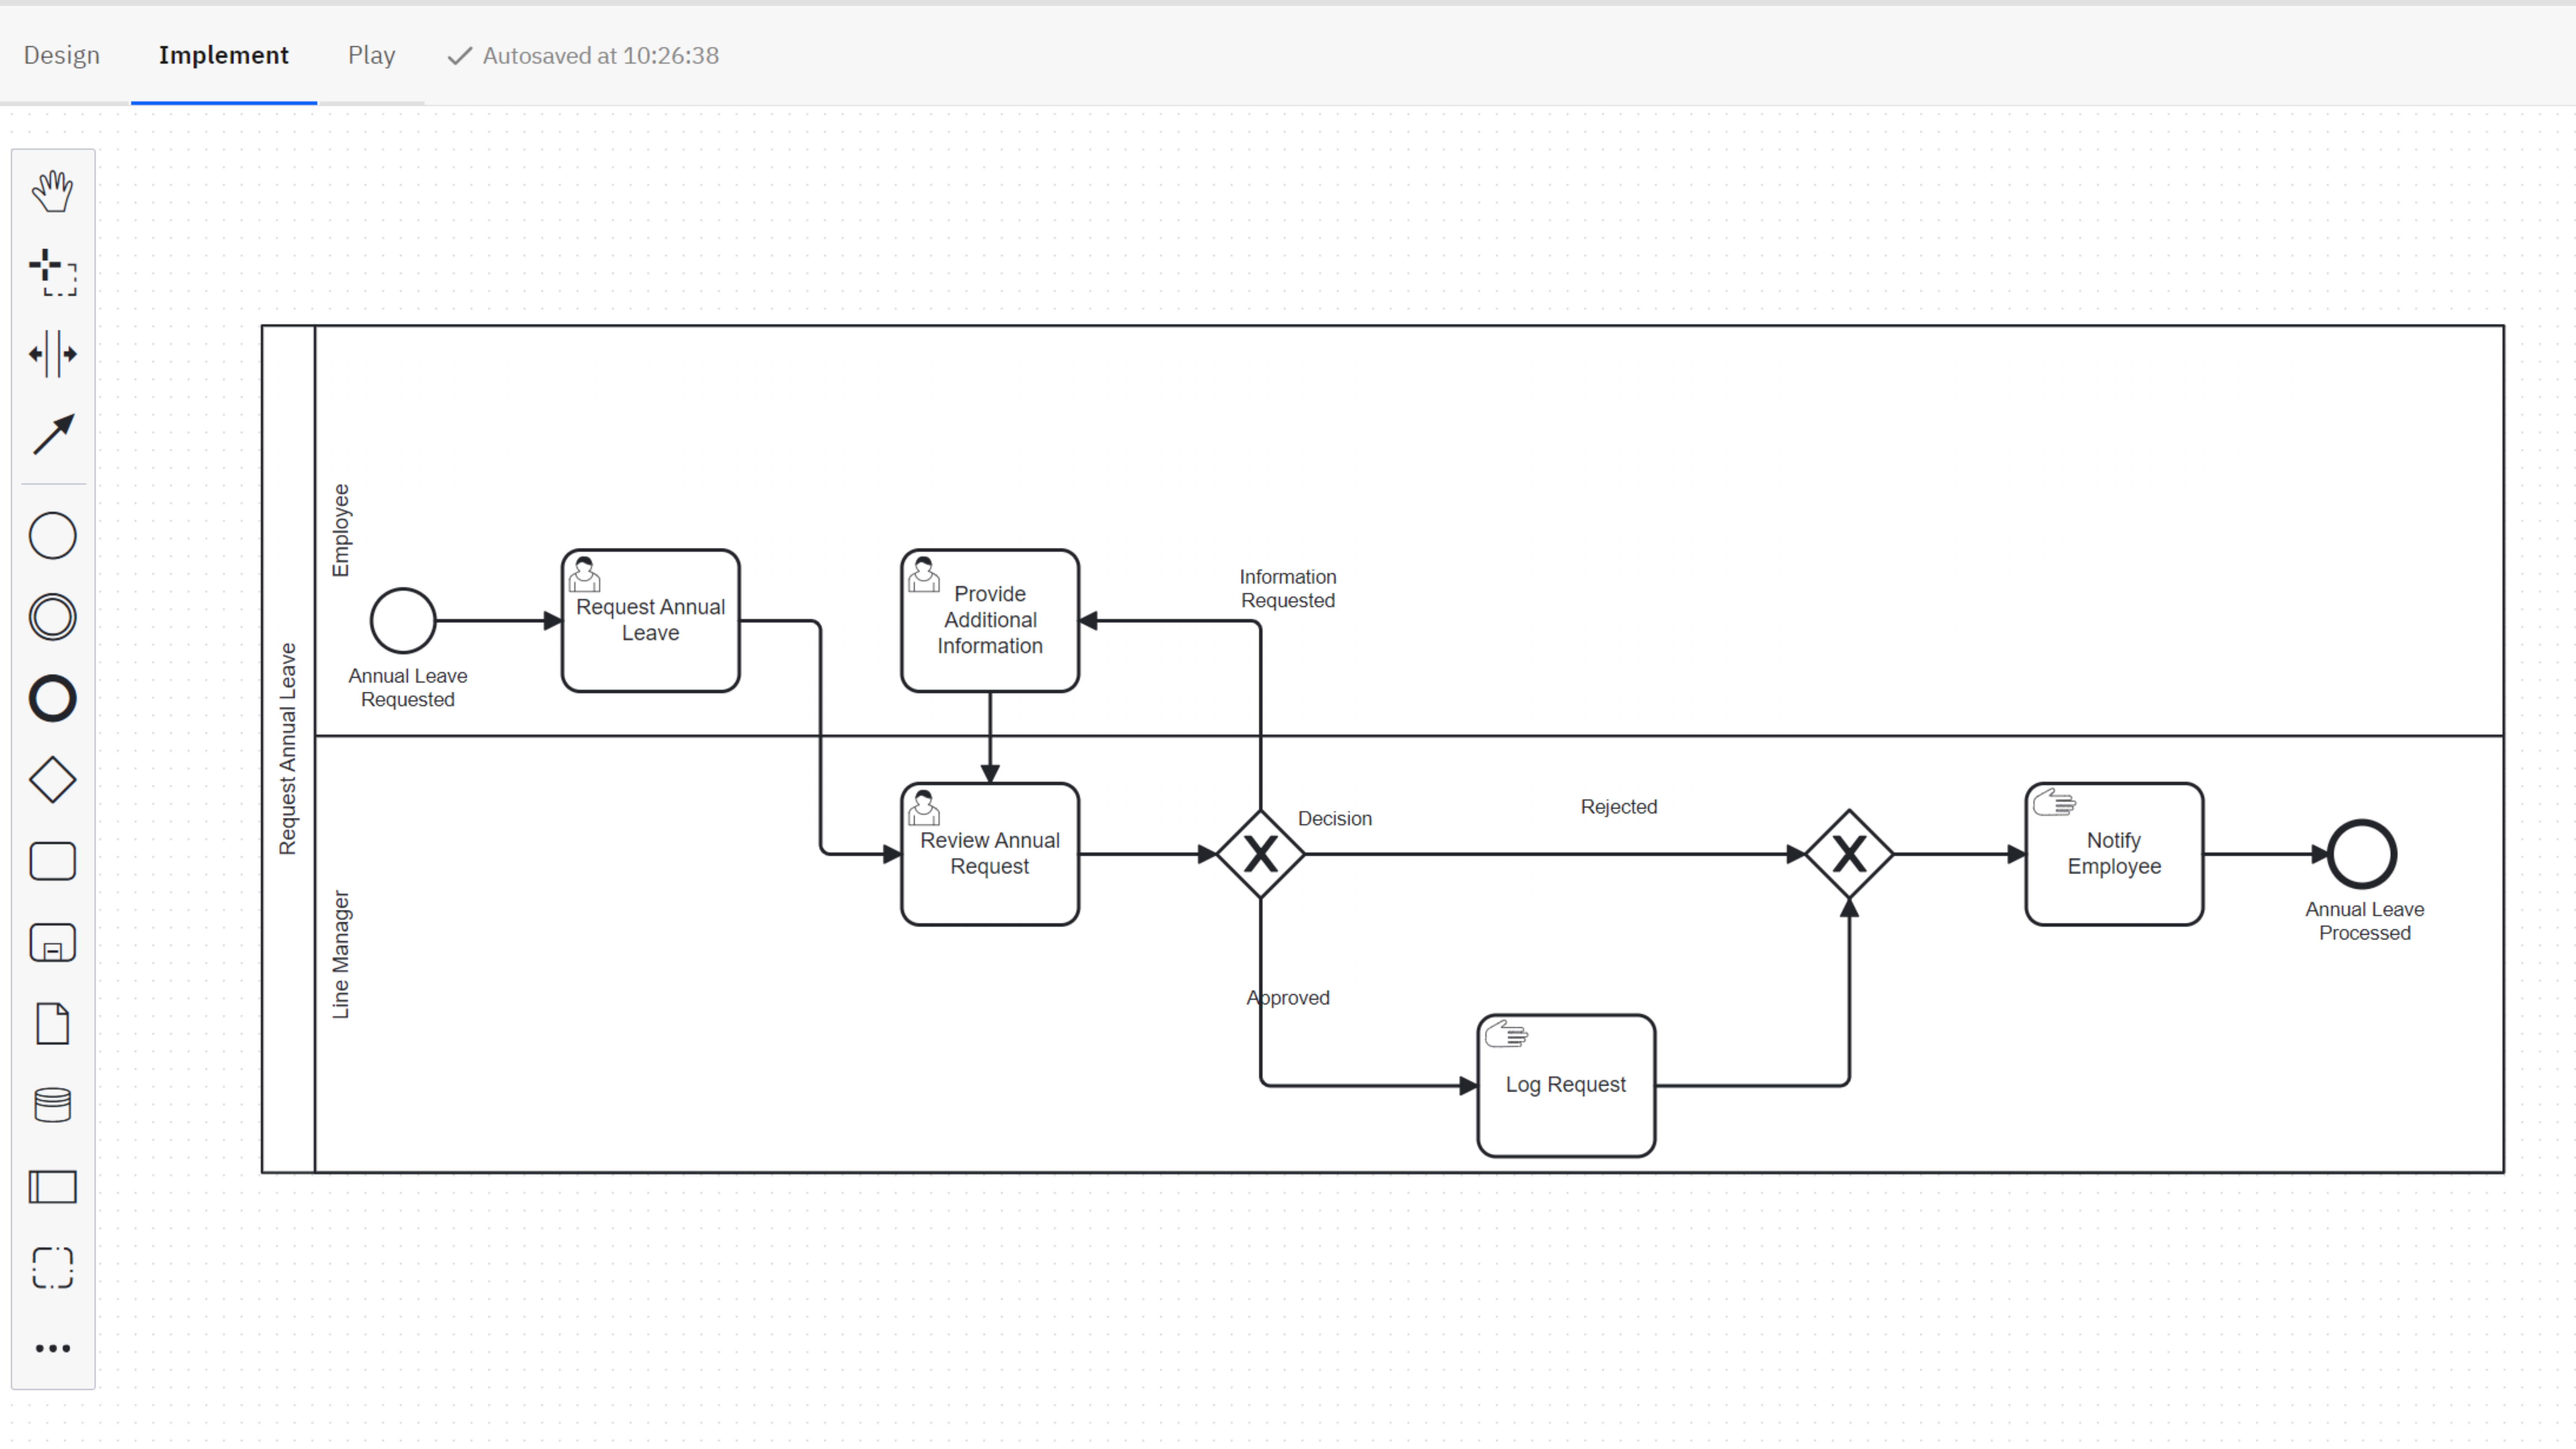Click the Information Requested flow label
This screenshot has height=1449, width=2576.
pyautogui.click(x=1288, y=589)
